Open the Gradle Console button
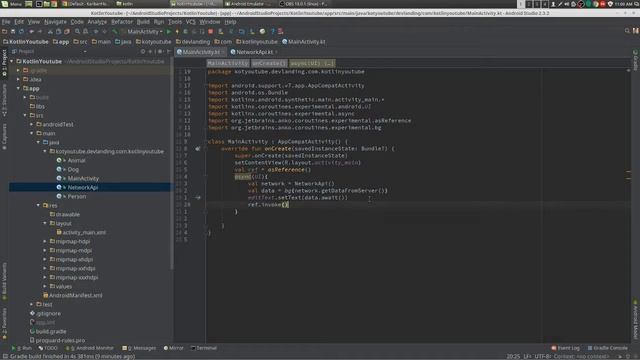Viewport: 640px width, 360px height. [x=607, y=348]
